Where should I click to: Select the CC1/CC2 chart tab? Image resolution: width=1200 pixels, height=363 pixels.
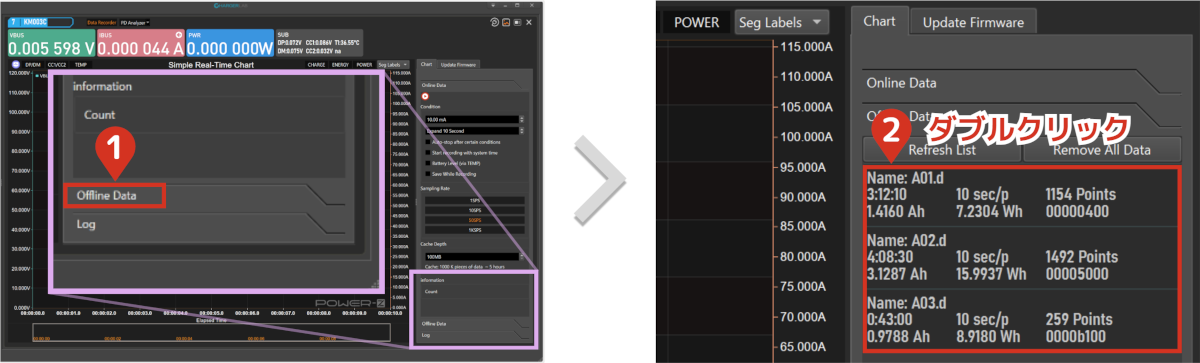pyautogui.click(x=56, y=64)
